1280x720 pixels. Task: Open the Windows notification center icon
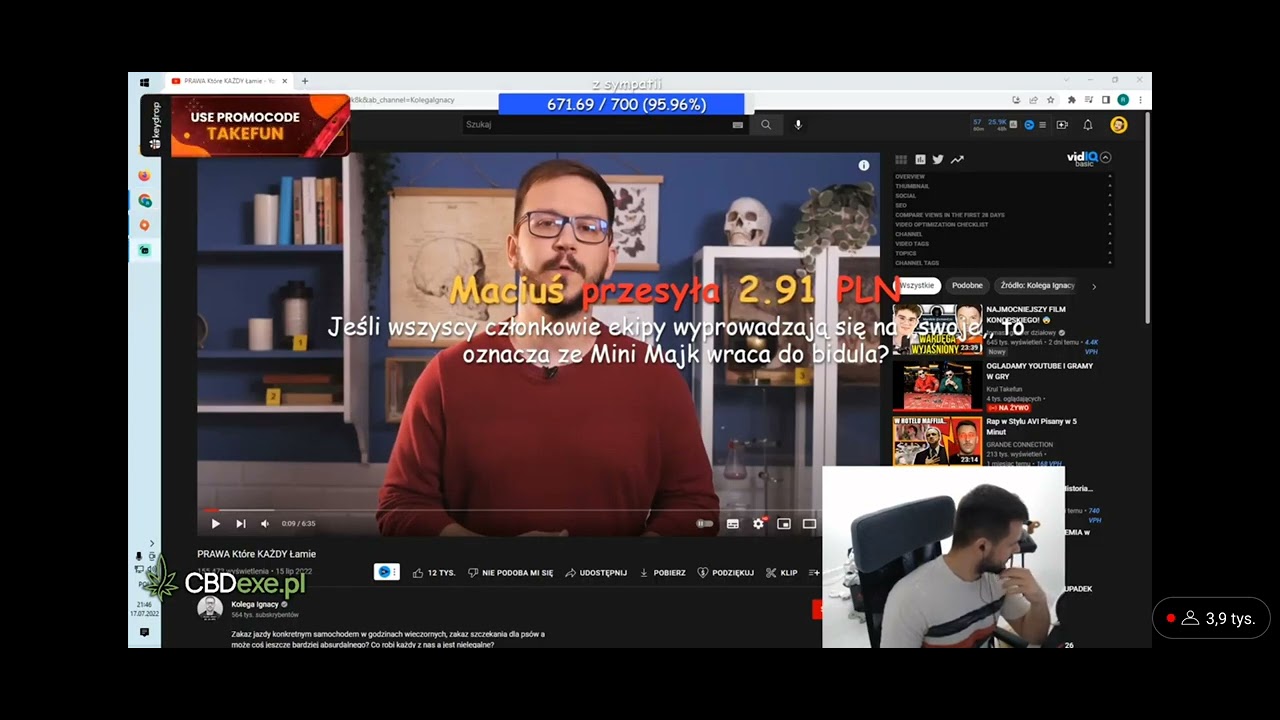144,632
